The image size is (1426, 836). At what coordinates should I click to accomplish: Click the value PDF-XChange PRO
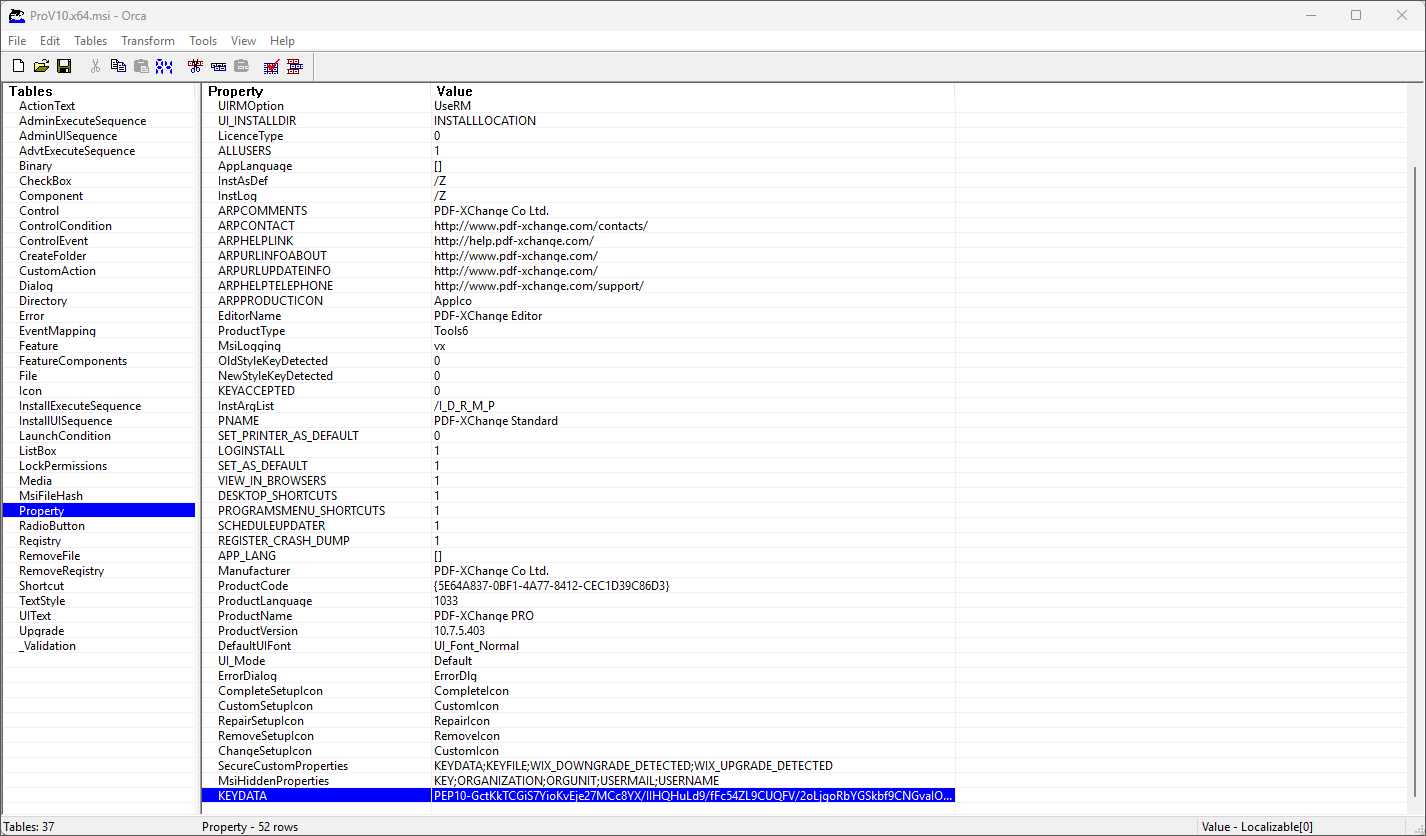[x=484, y=616]
